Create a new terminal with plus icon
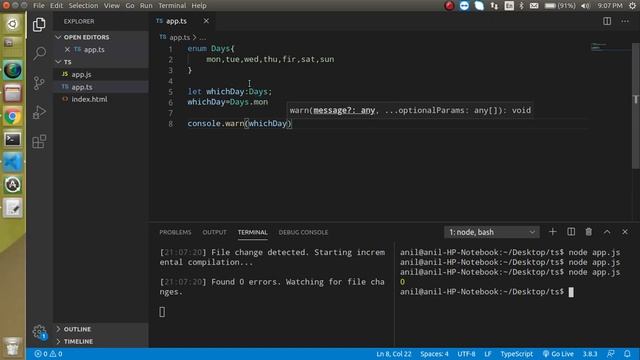 point(552,232)
